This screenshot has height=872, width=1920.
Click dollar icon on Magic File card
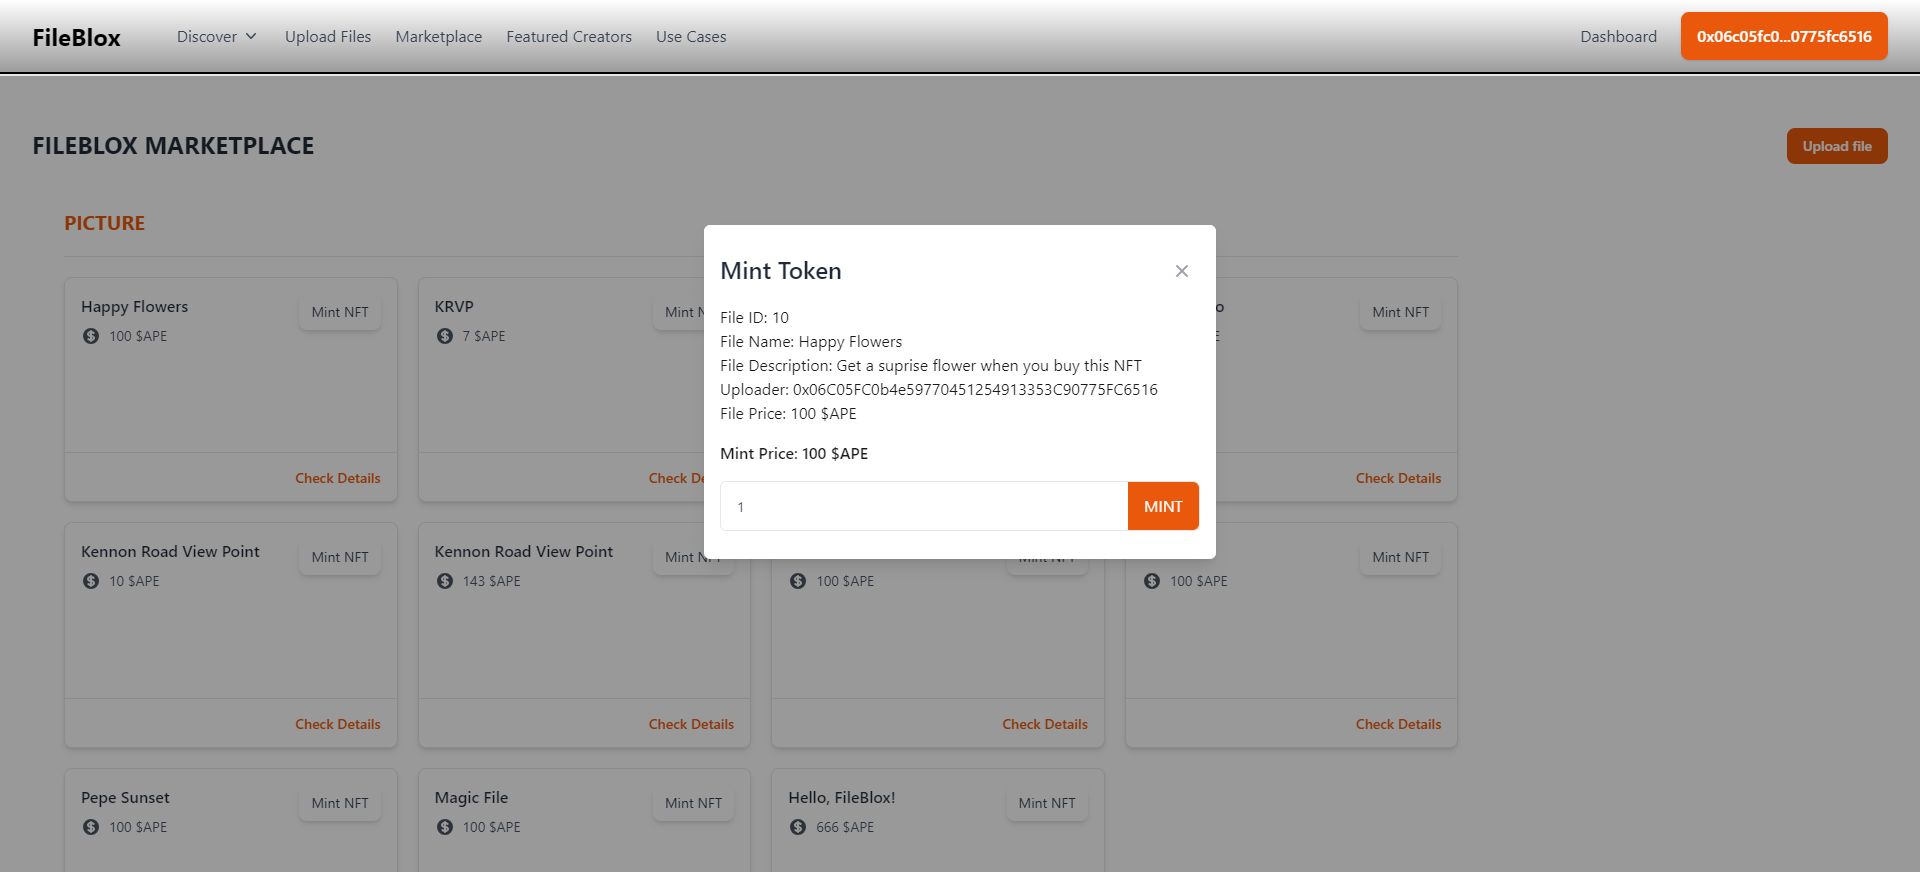click(x=445, y=827)
